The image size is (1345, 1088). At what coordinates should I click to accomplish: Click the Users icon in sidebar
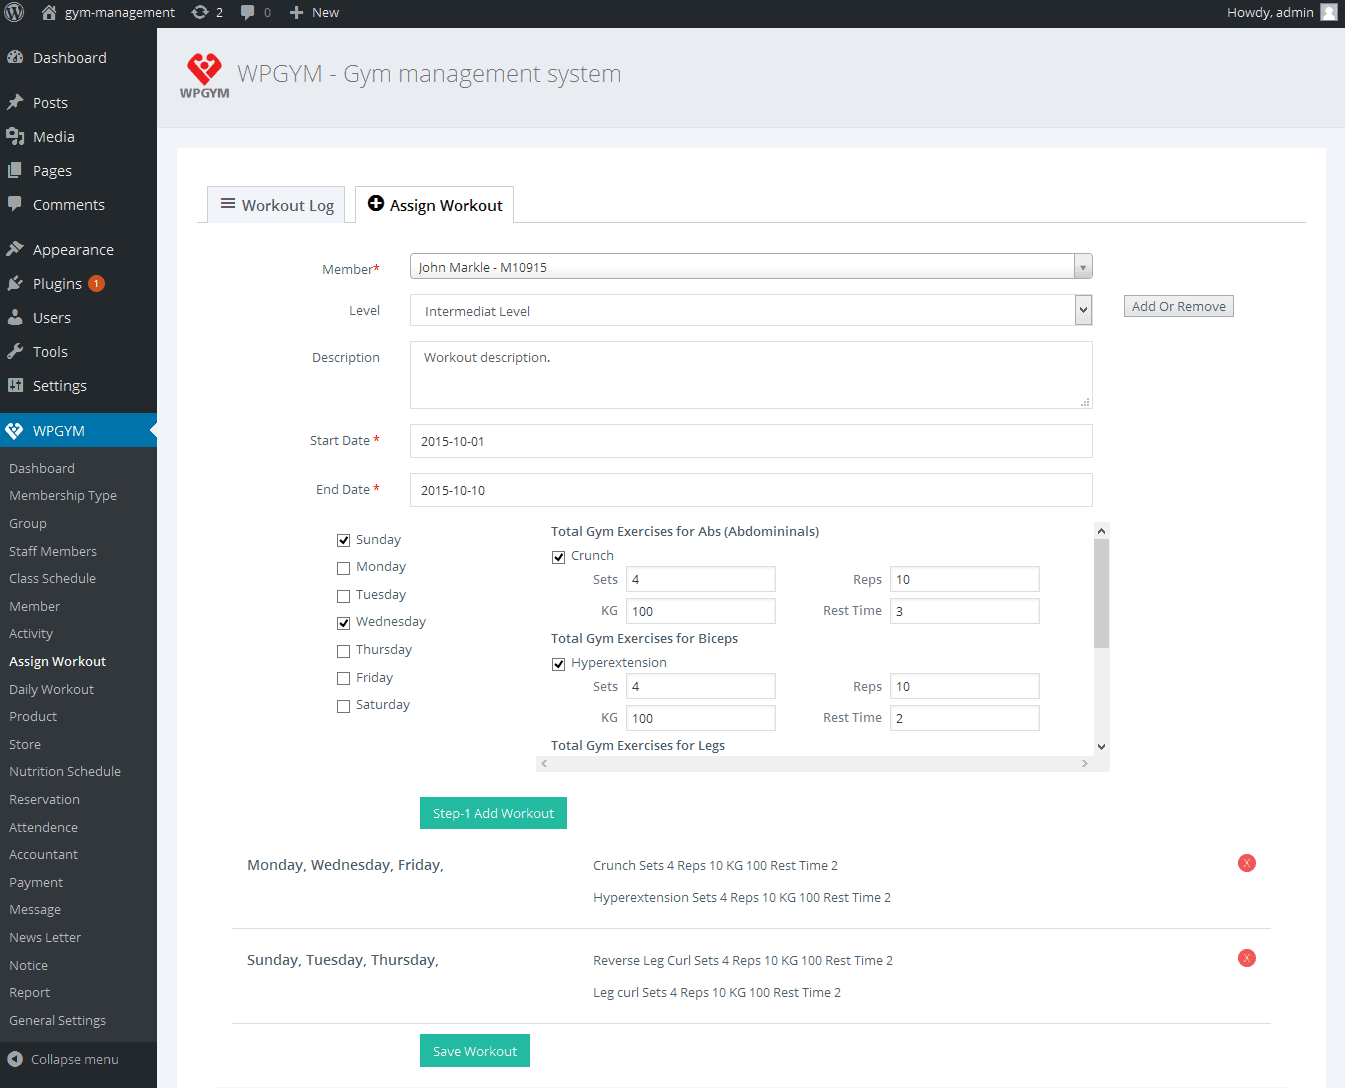pos(15,317)
